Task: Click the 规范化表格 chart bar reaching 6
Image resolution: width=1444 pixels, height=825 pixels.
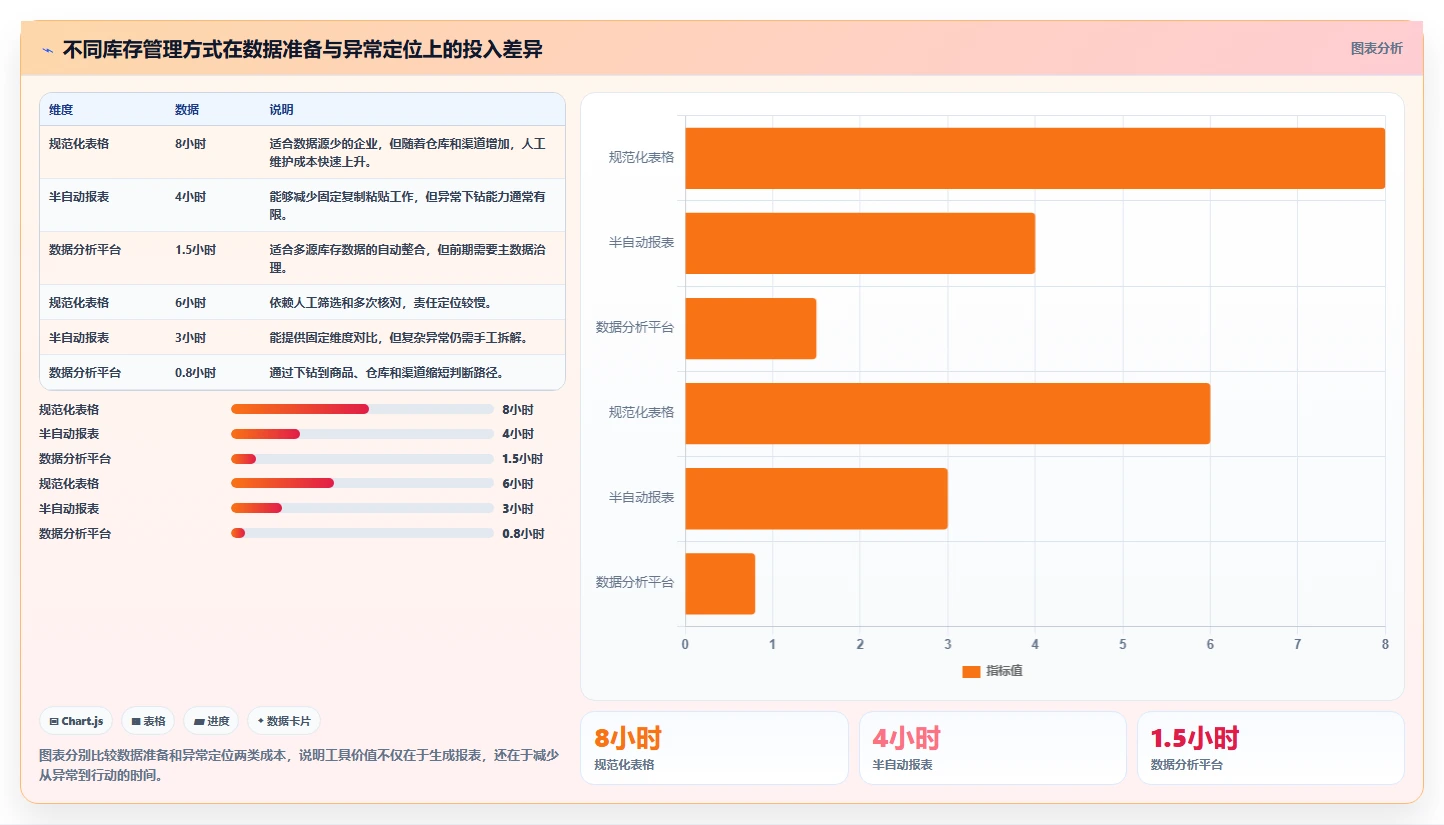Action: [x=947, y=413]
